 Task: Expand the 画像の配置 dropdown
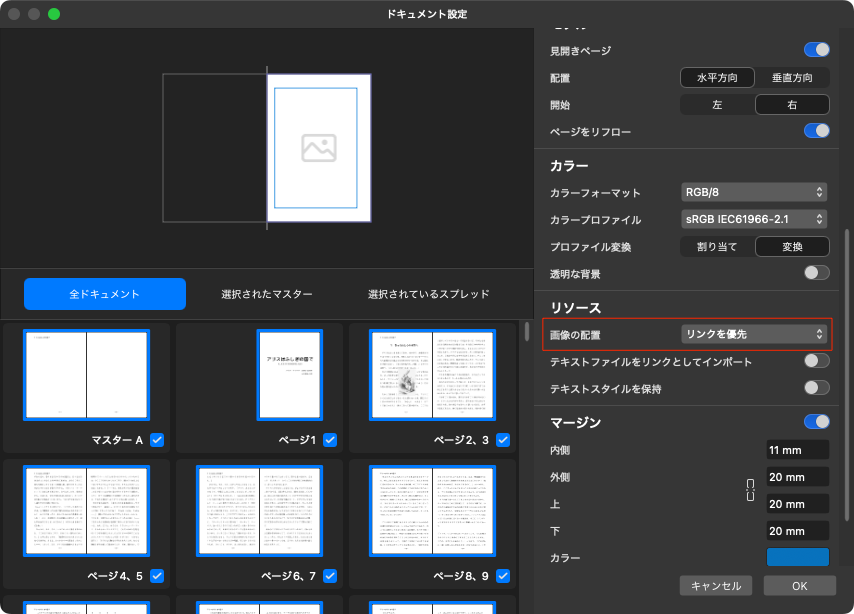[x=754, y=334]
